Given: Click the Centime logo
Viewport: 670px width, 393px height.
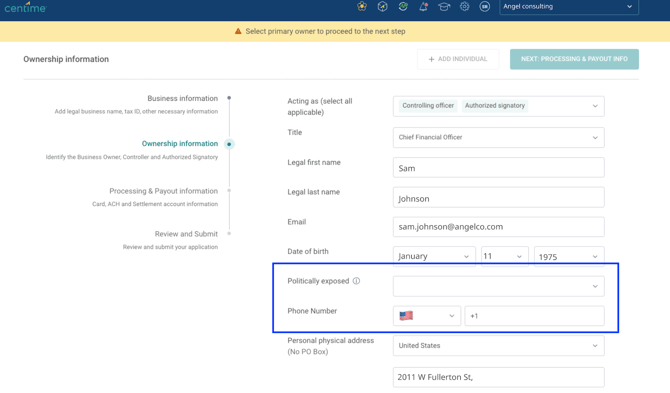Looking at the screenshot, I should (x=25, y=7).
